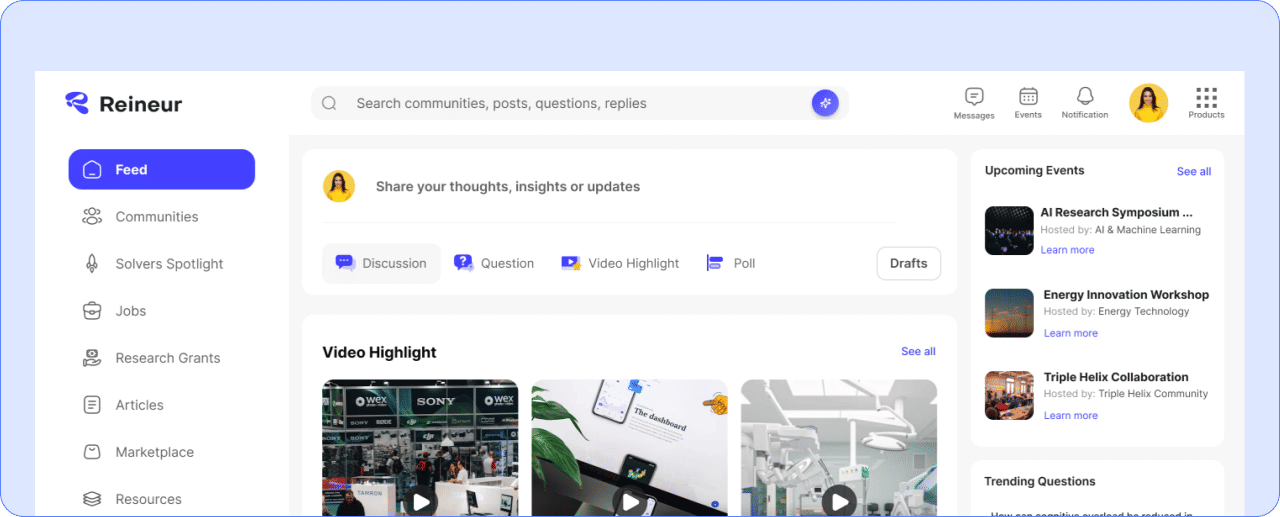This screenshot has width=1280, height=517.
Task: Click the Discussion chat bubble icon
Action: point(345,263)
